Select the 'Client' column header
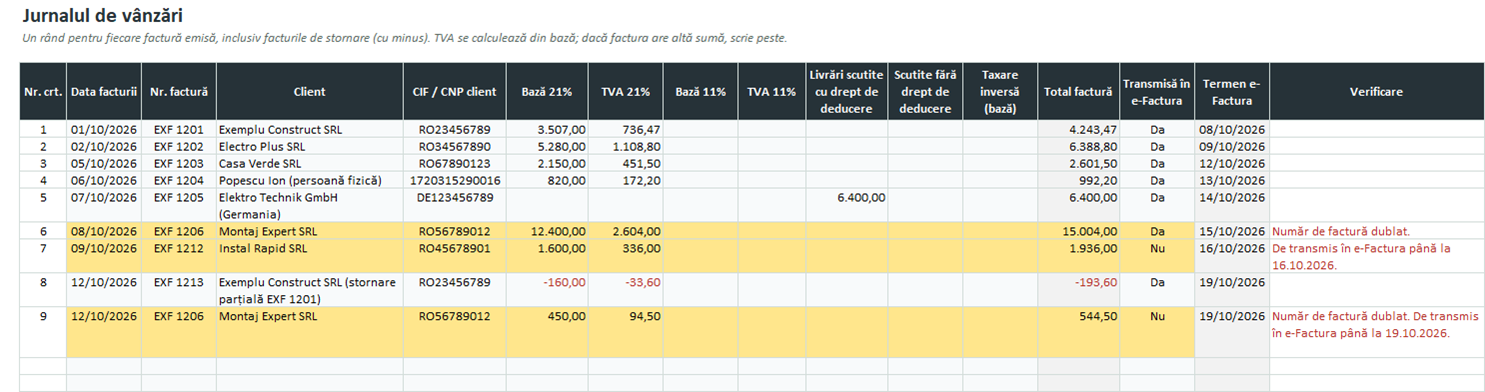This screenshot has width=1485, height=392. pyautogui.click(x=309, y=91)
